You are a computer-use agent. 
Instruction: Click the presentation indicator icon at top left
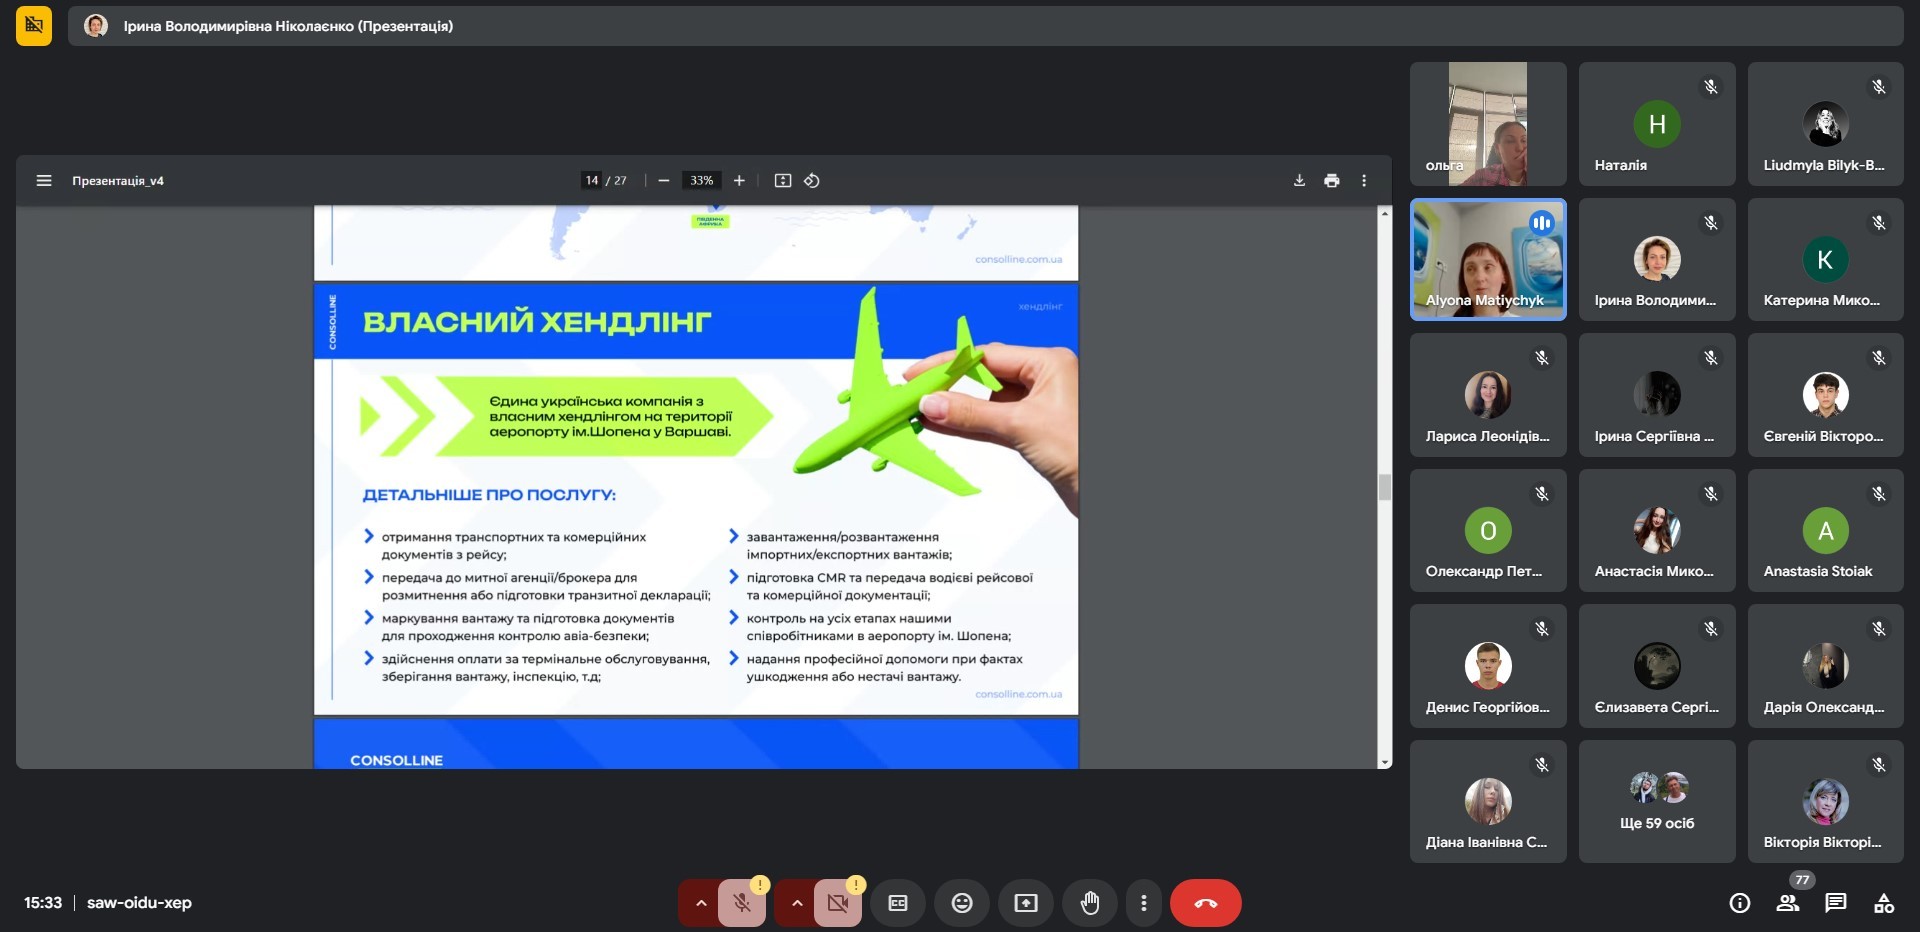pyautogui.click(x=34, y=26)
